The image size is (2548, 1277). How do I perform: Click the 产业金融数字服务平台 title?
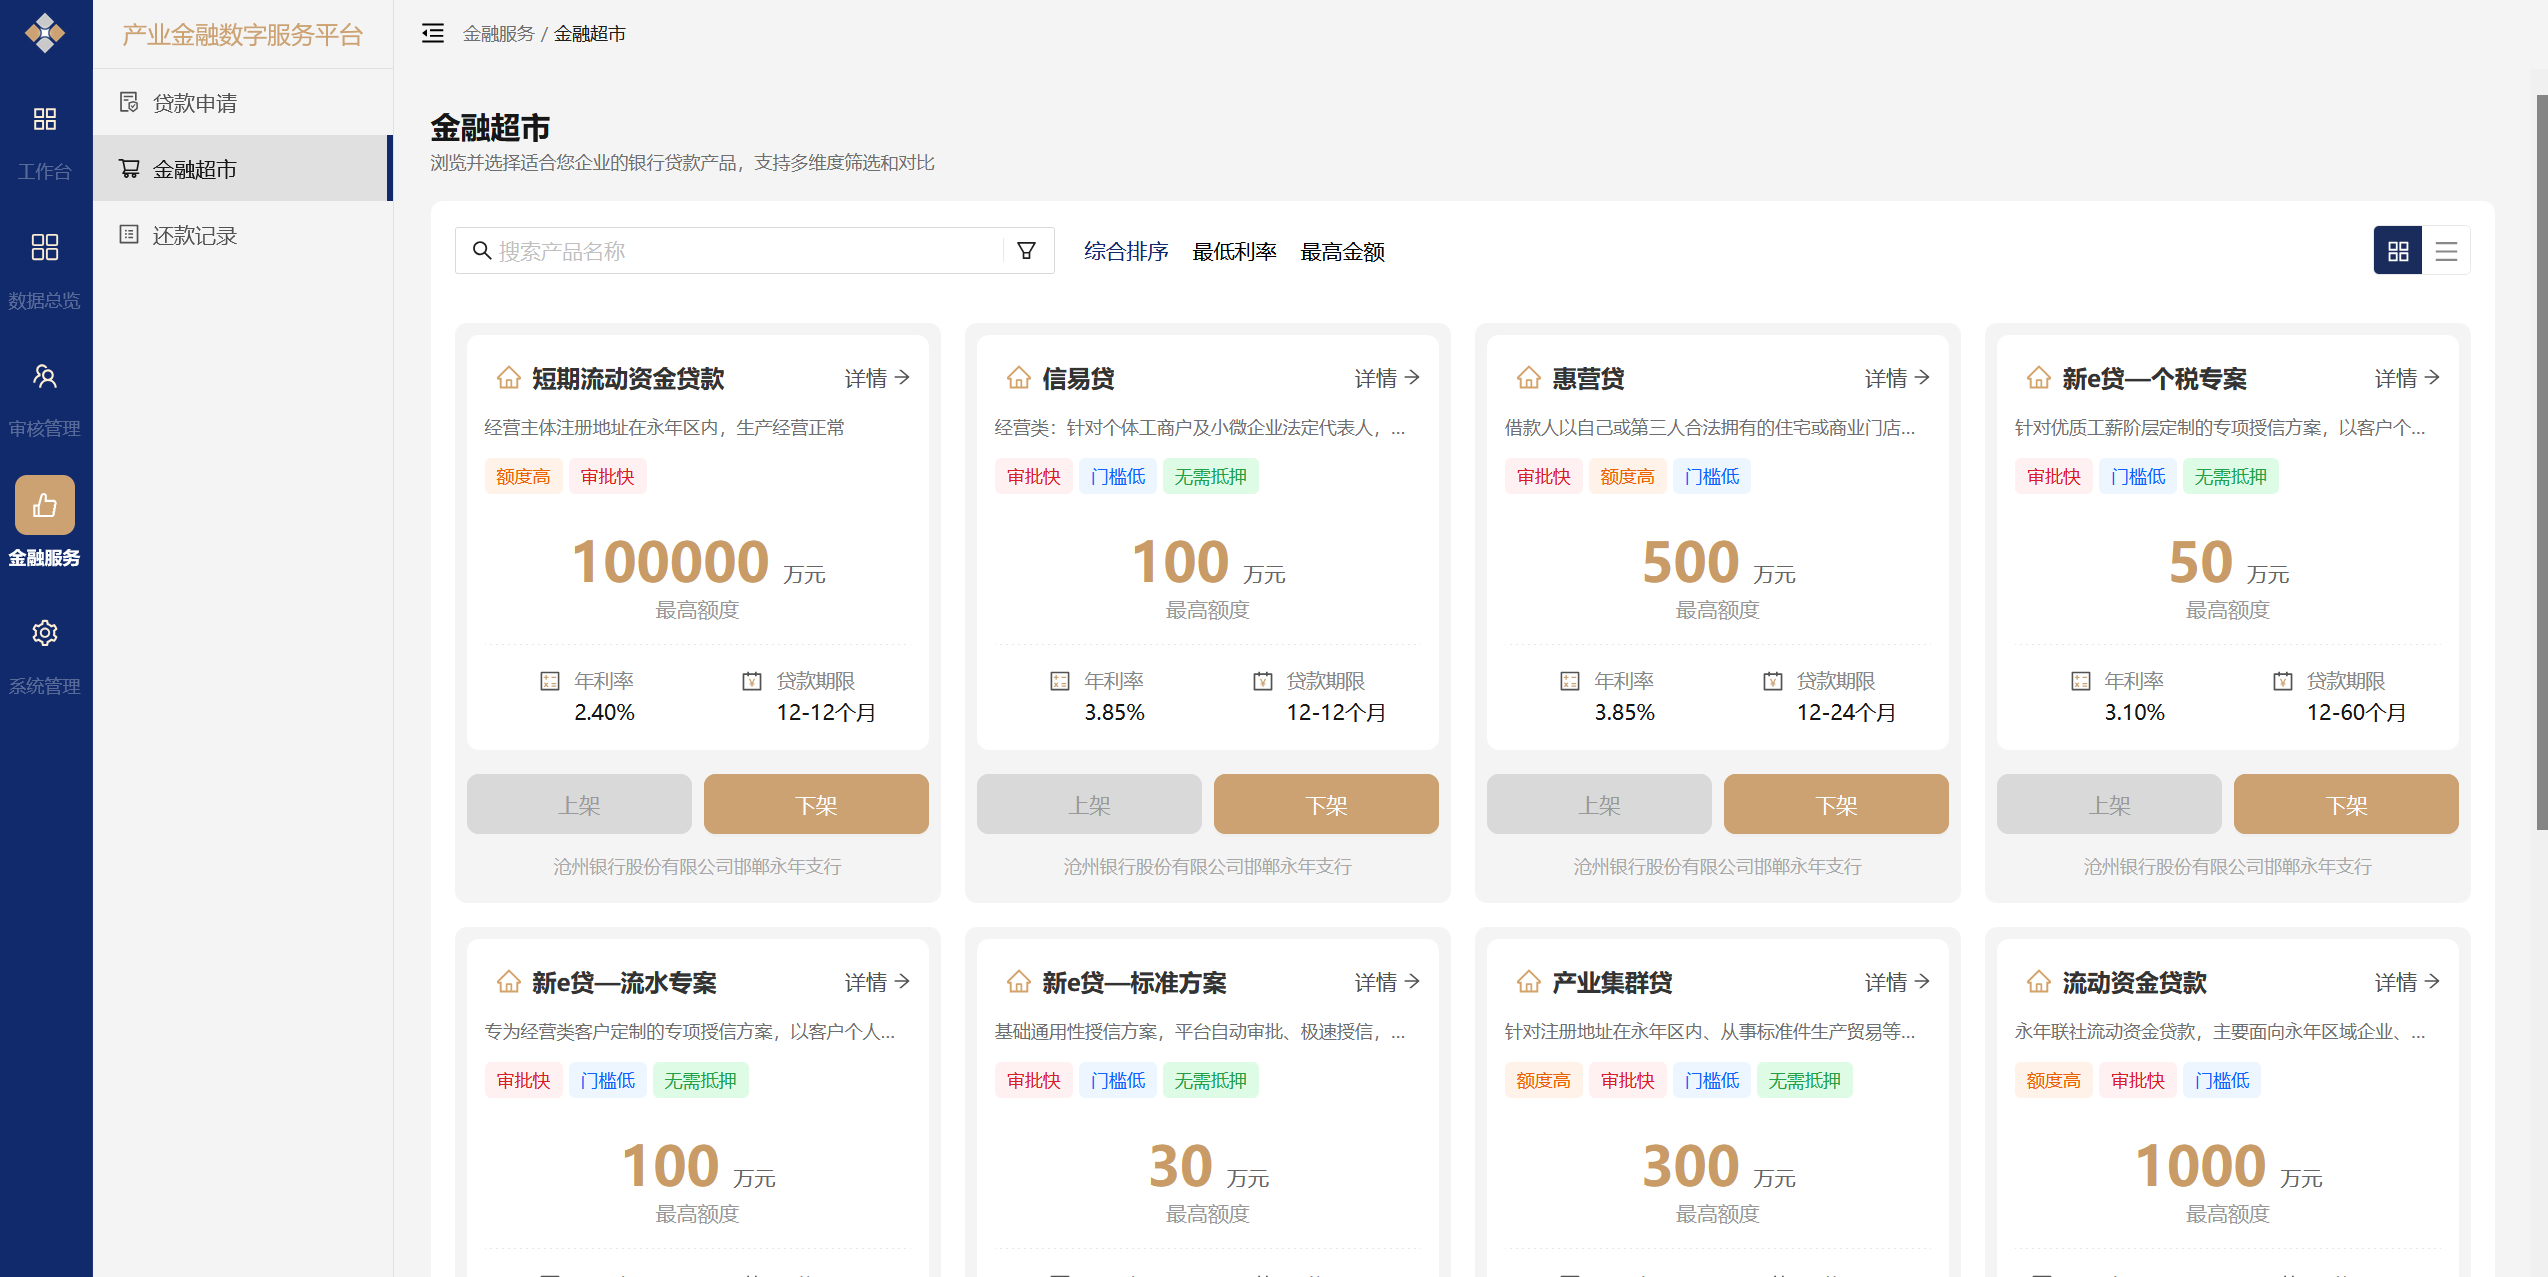coord(242,35)
